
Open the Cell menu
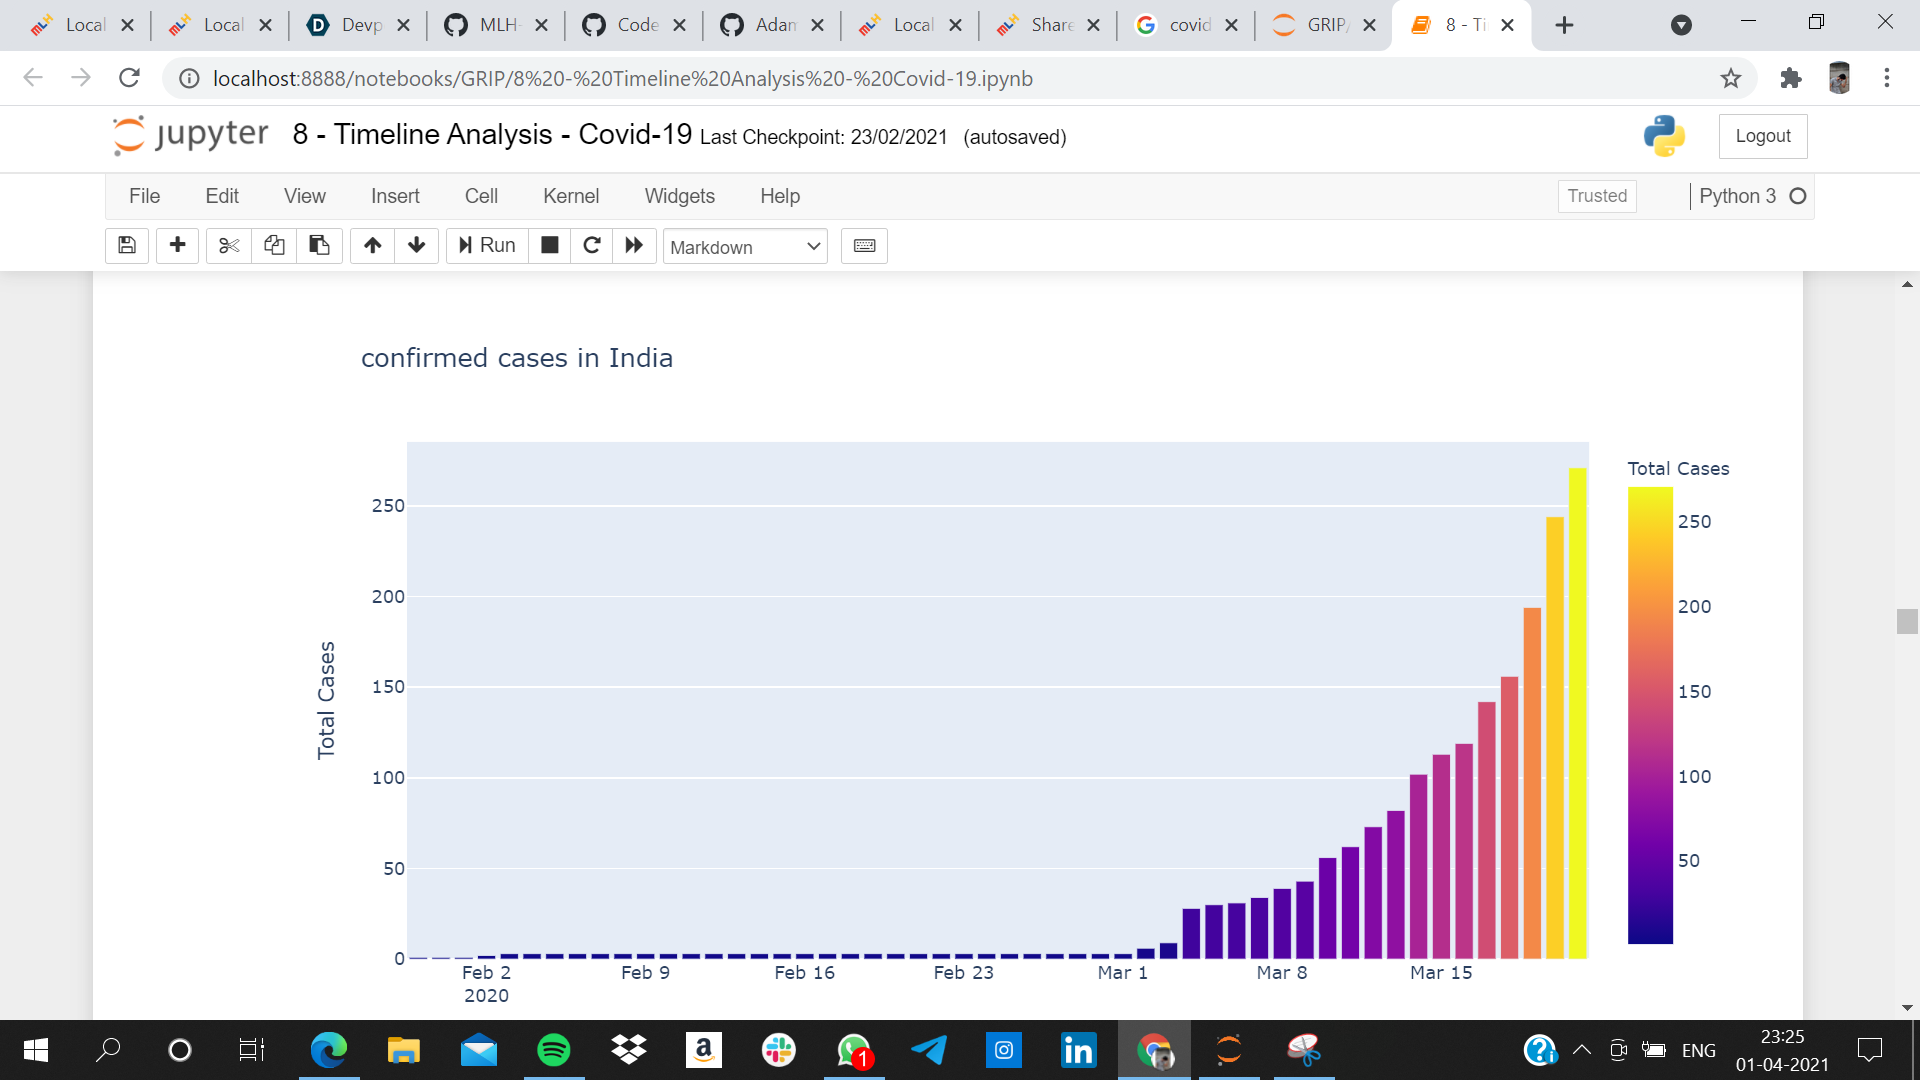point(481,196)
